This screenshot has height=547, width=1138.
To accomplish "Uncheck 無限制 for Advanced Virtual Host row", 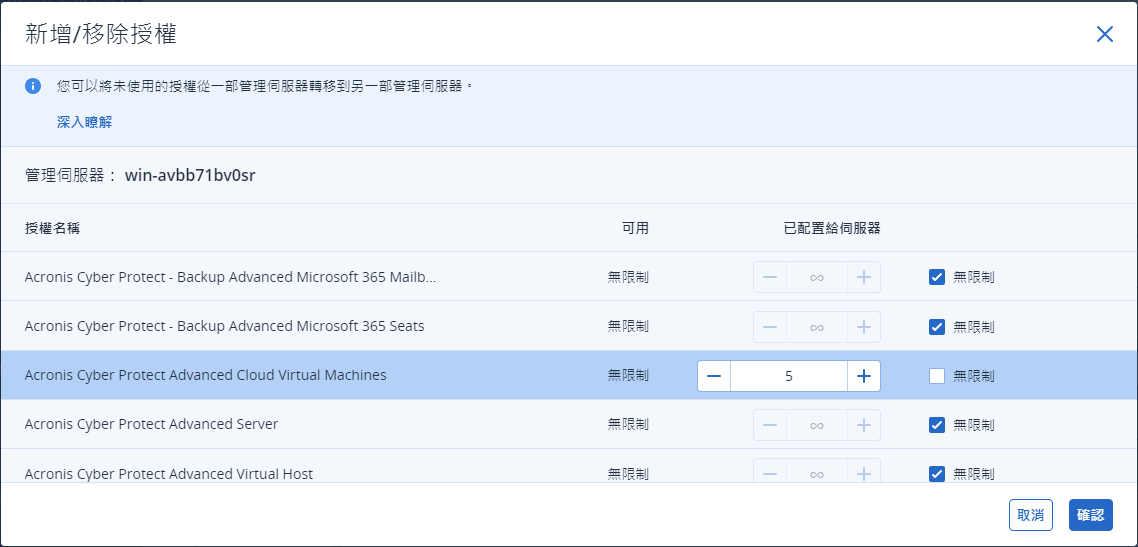I will (937, 474).
